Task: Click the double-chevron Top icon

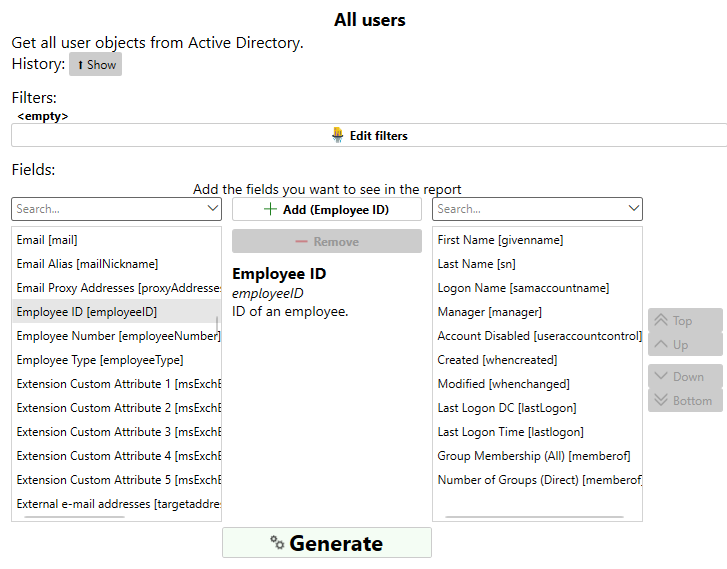Action: pyautogui.click(x=661, y=320)
